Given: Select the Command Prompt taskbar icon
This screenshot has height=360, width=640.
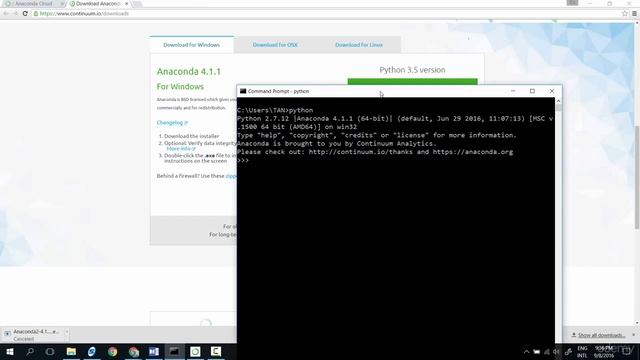Looking at the screenshot, I should tap(174, 351).
